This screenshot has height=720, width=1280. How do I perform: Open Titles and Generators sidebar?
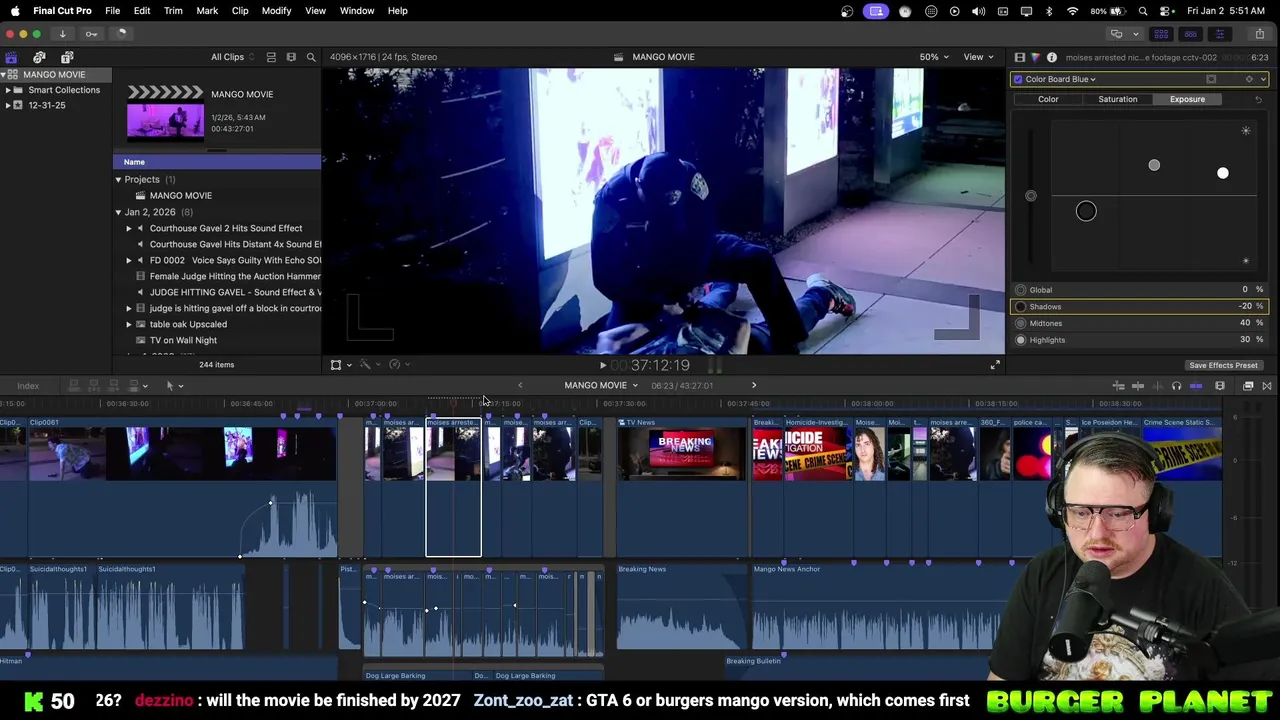67,57
